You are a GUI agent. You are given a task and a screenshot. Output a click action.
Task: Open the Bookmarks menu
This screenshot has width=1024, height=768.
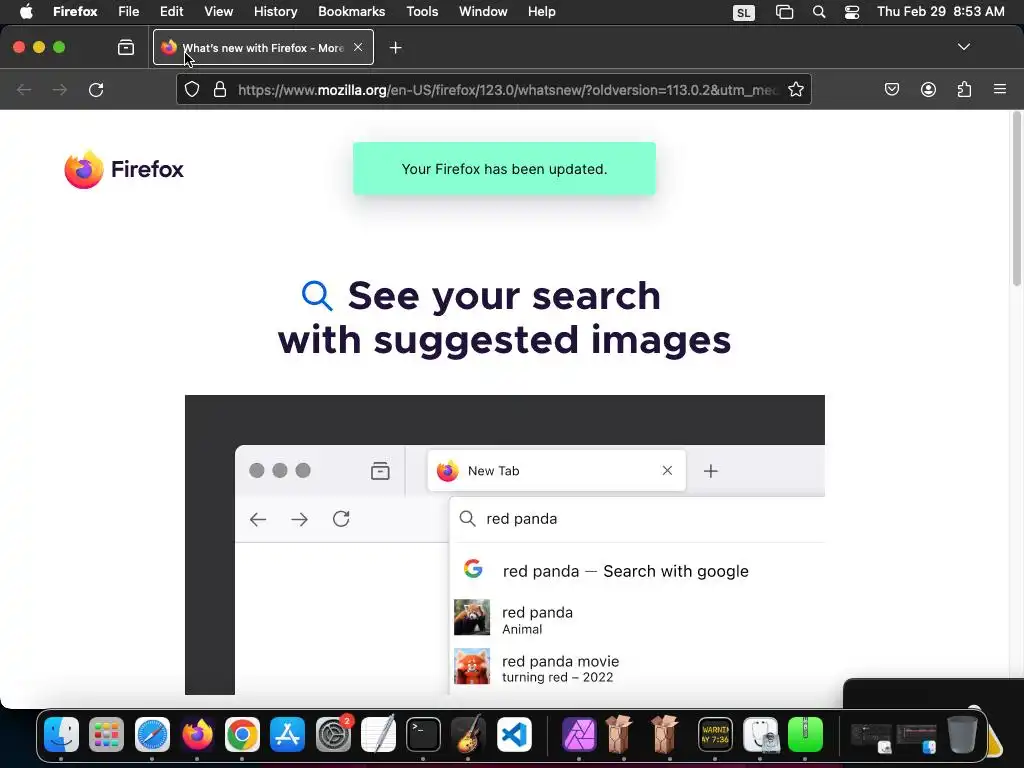pyautogui.click(x=351, y=12)
